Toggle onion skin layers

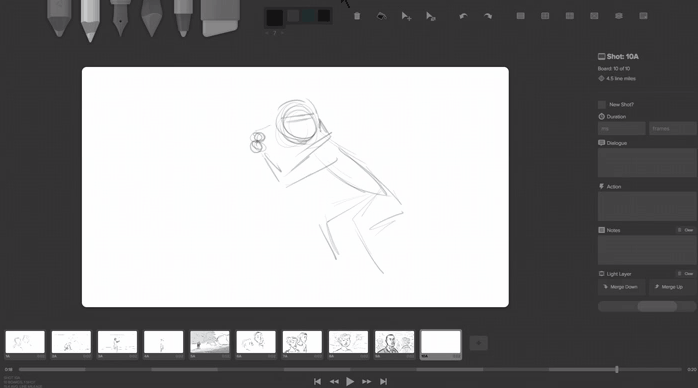tap(619, 16)
